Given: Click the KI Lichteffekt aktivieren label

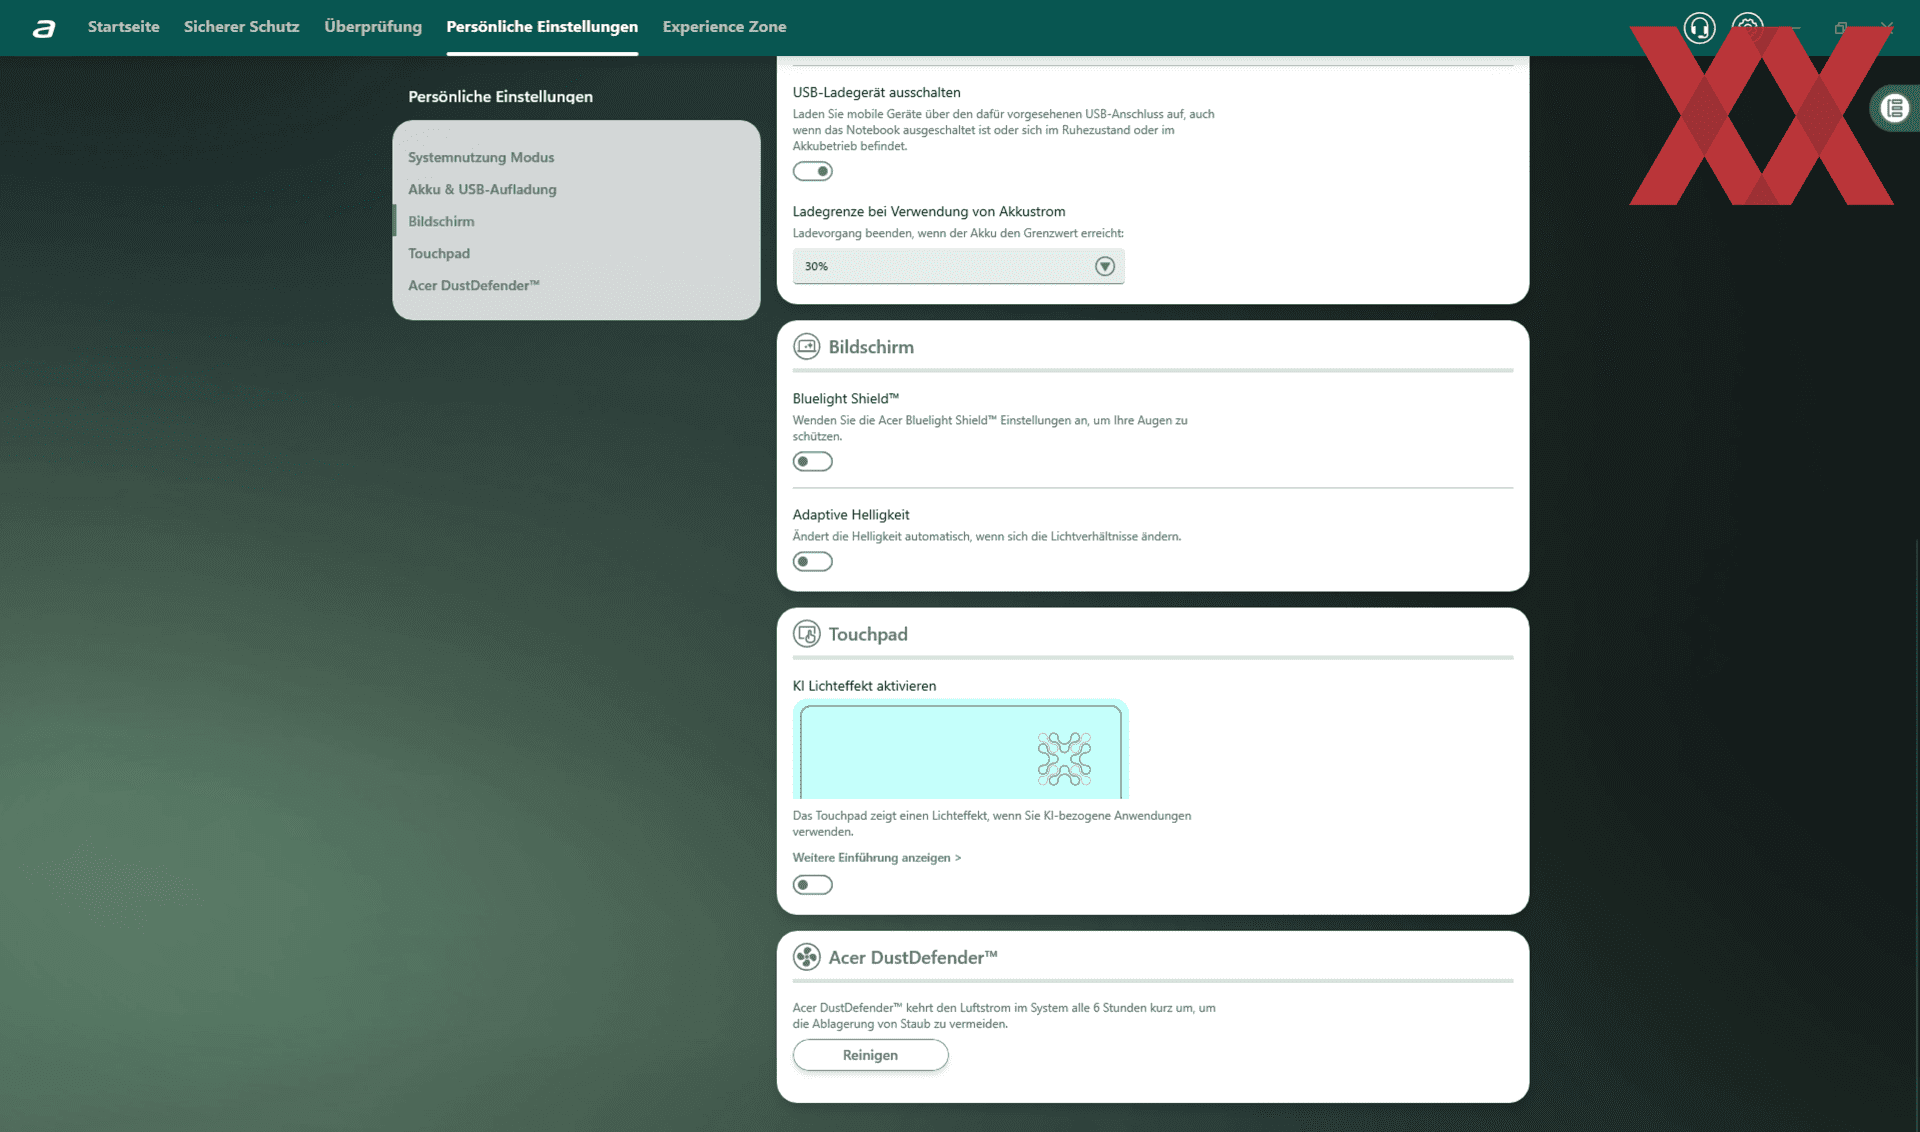Looking at the screenshot, I should tap(864, 686).
